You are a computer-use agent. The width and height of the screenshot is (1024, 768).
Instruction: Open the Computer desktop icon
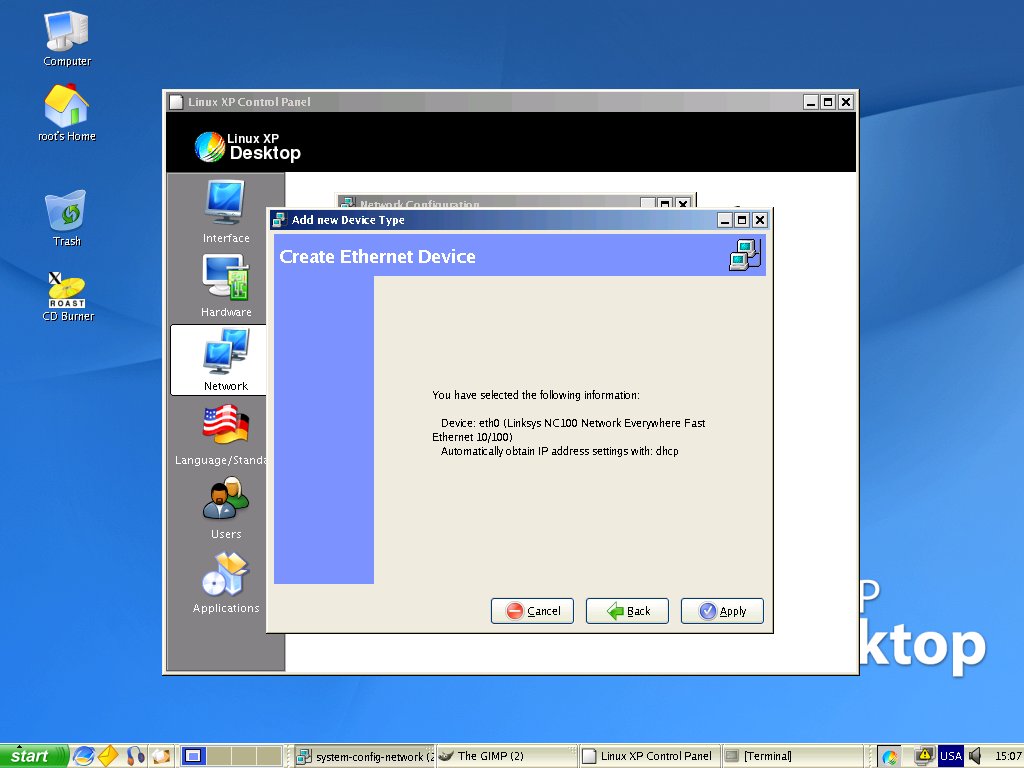[x=67, y=39]
